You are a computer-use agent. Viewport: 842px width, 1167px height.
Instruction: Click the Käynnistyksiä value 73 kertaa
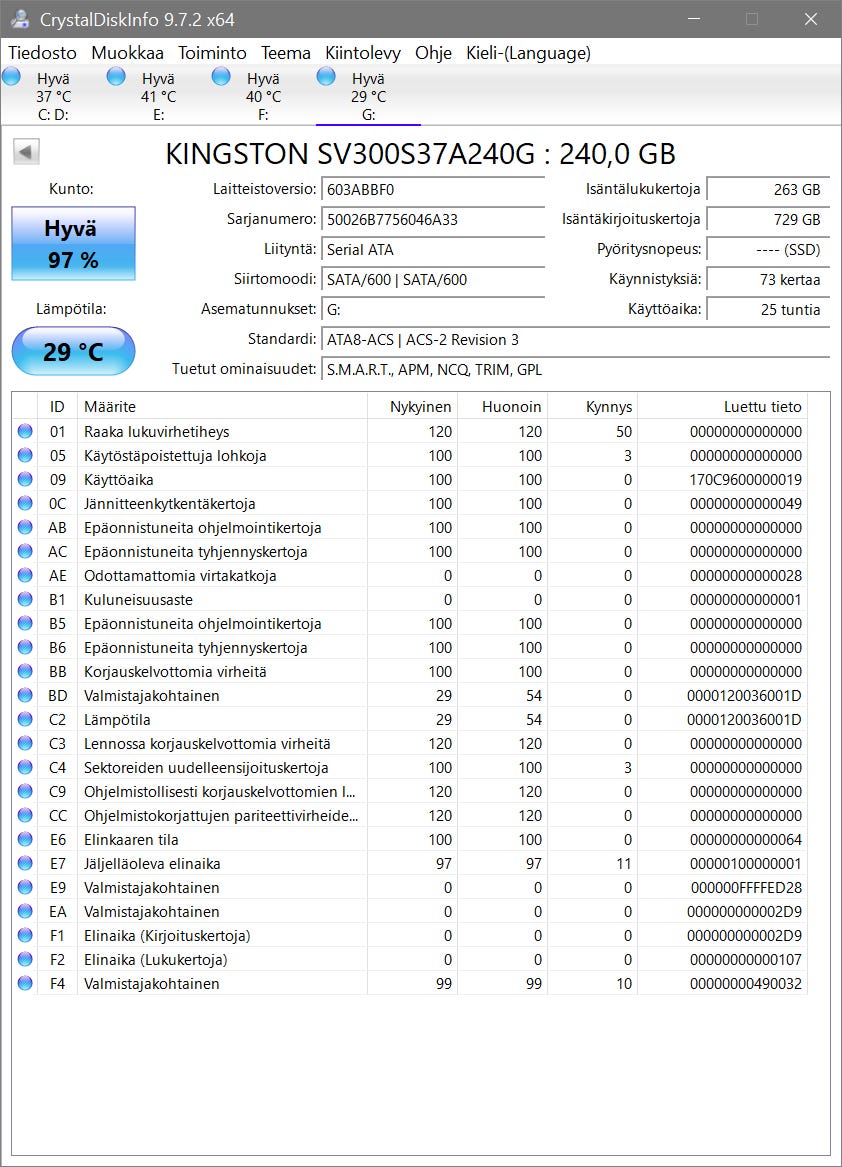[x=768, y=280]
